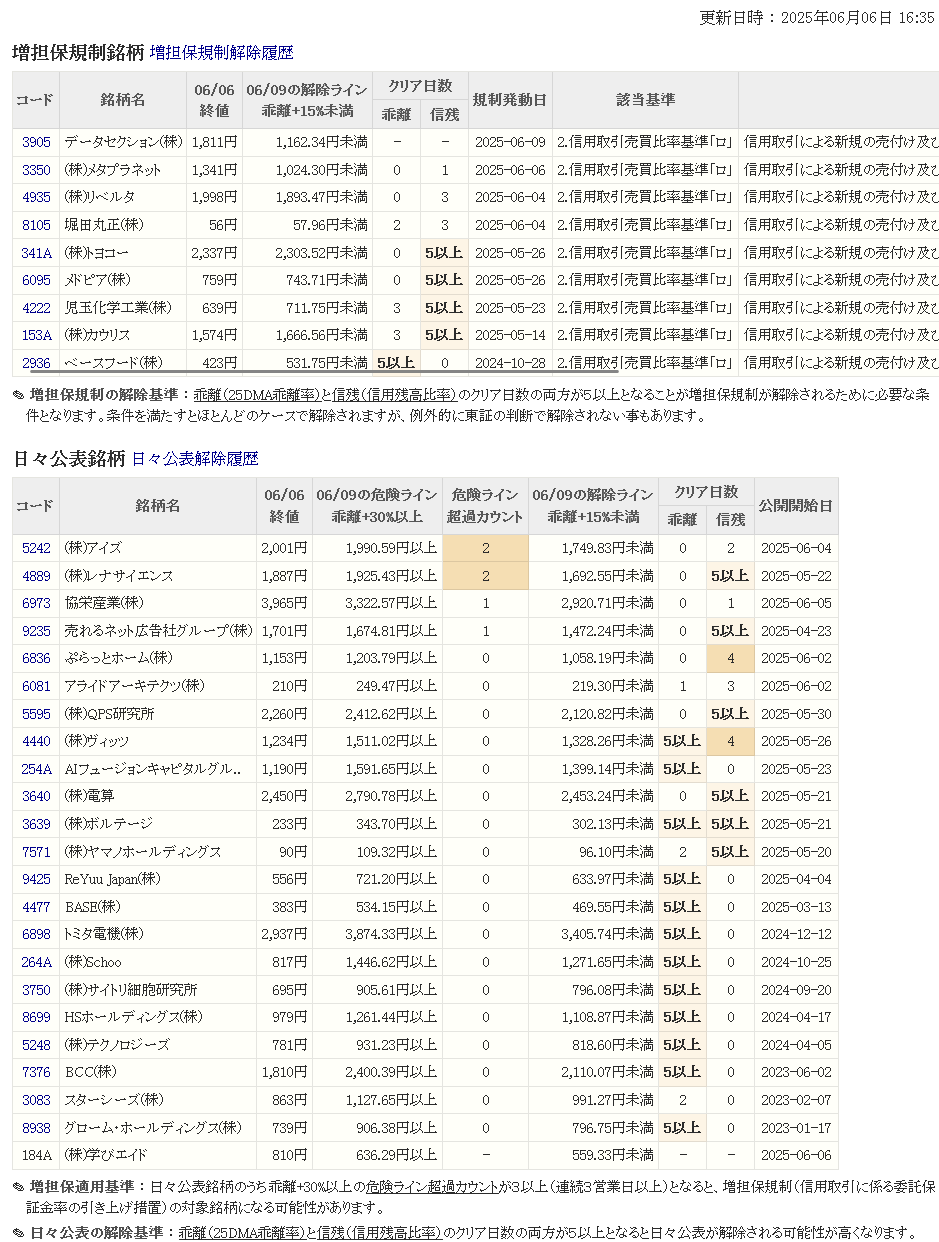
Task: Open stock code 5595 link
Action: 36,714
